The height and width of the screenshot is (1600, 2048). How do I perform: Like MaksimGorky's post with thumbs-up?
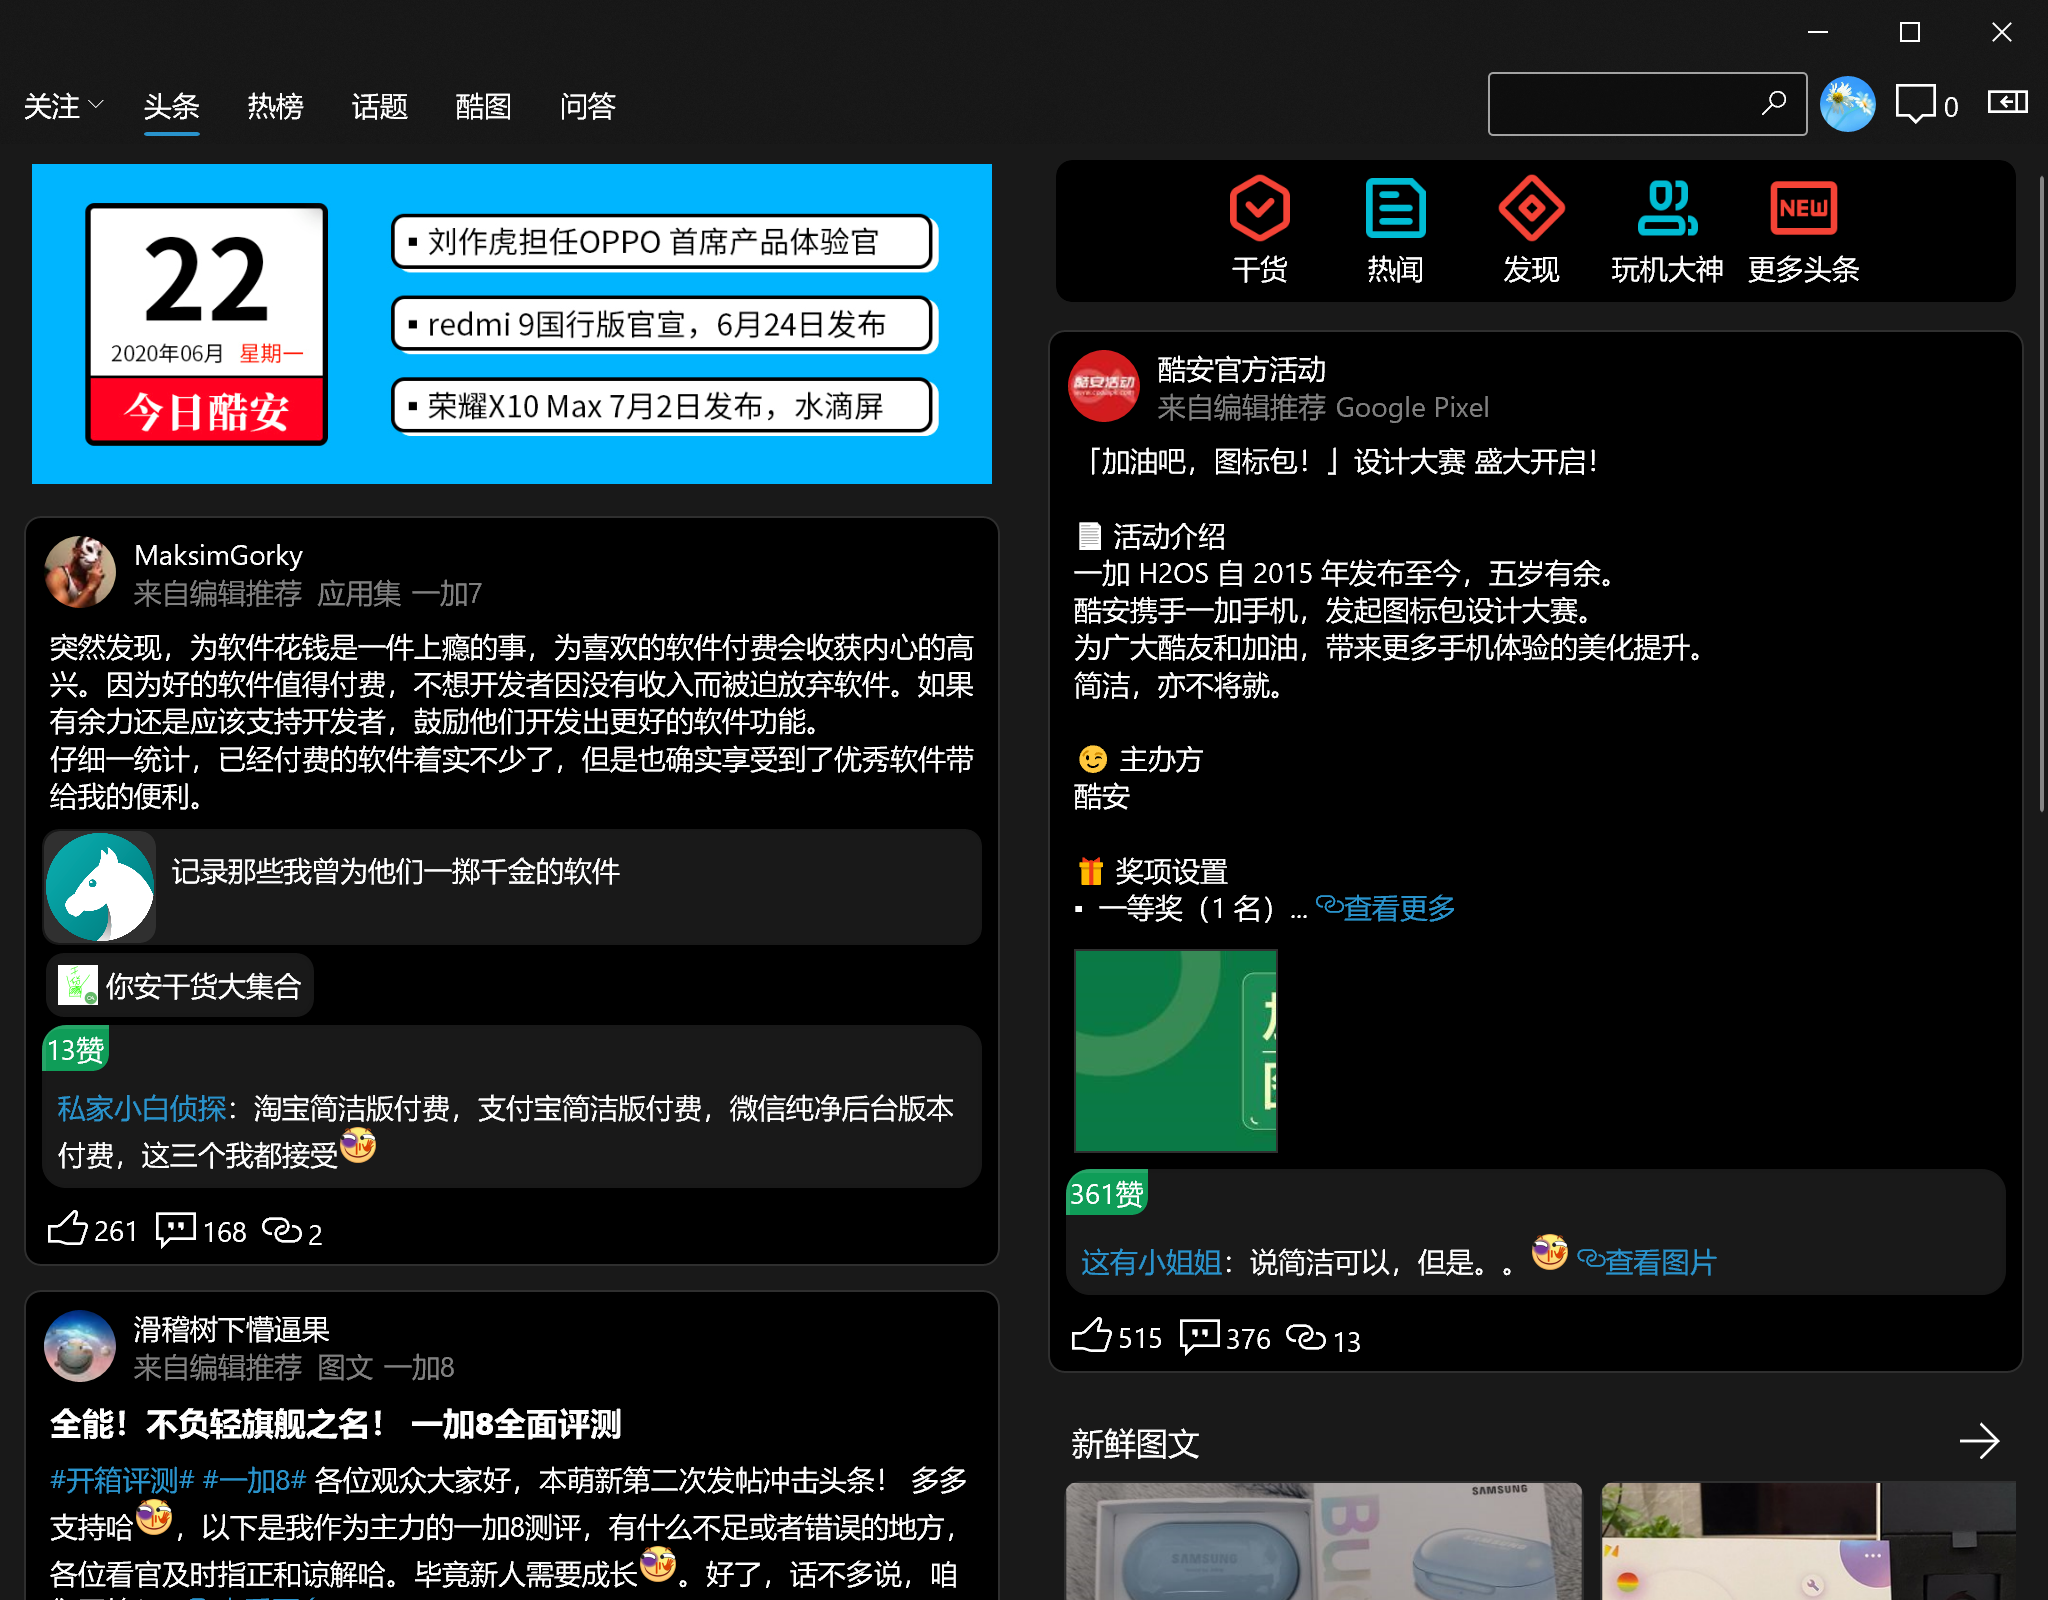pos(68,1229)
